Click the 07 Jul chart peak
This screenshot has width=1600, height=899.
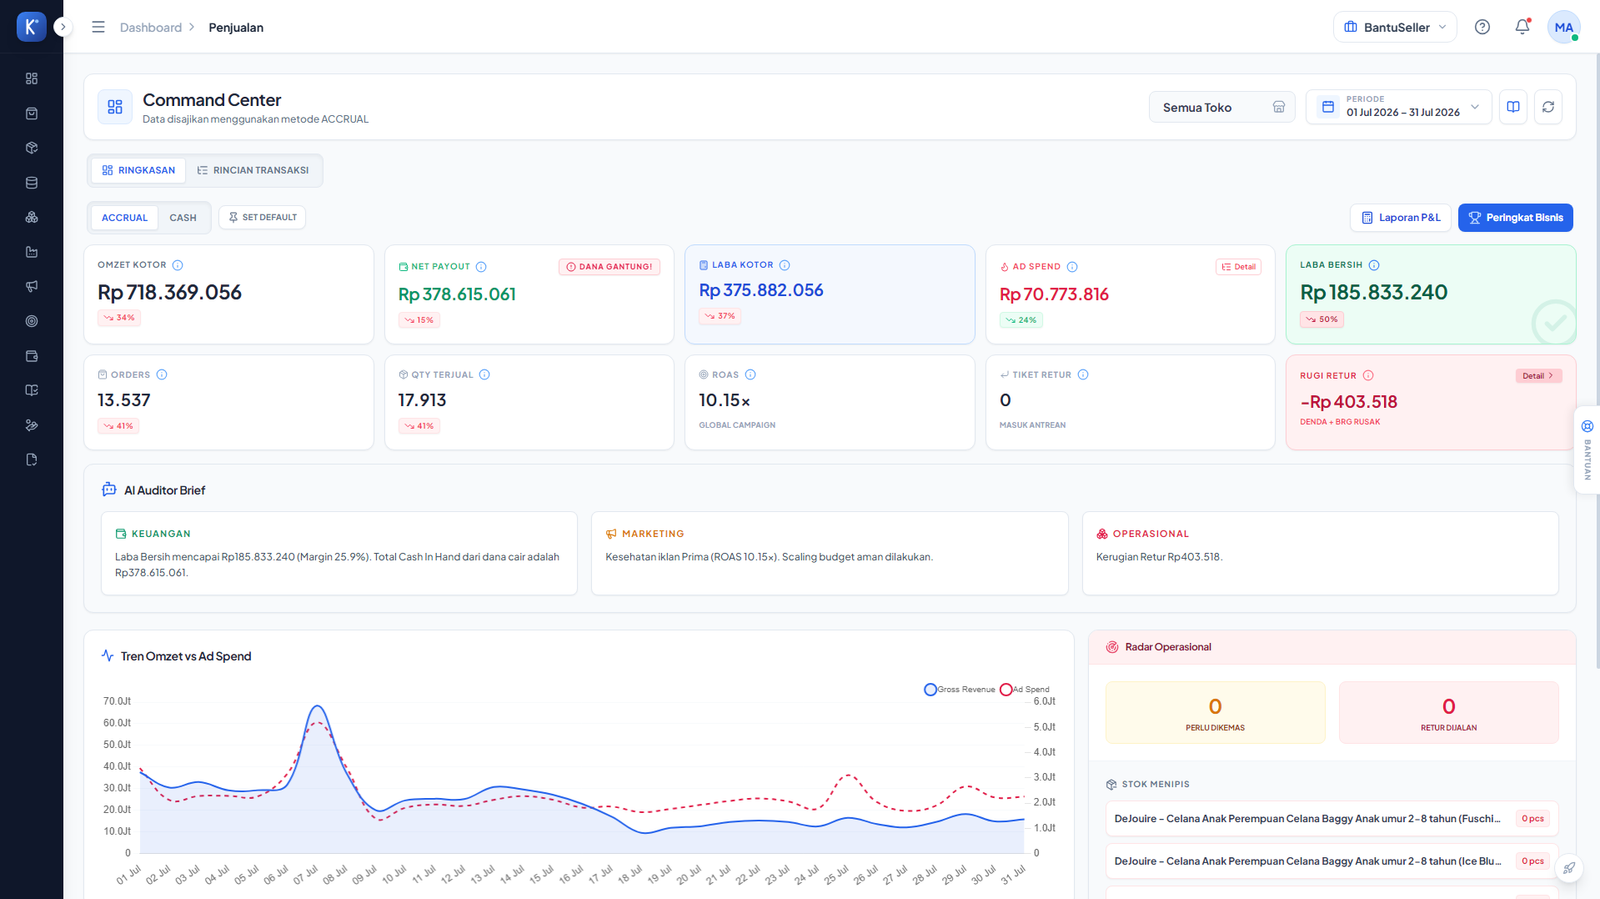[x=317, y=707]
